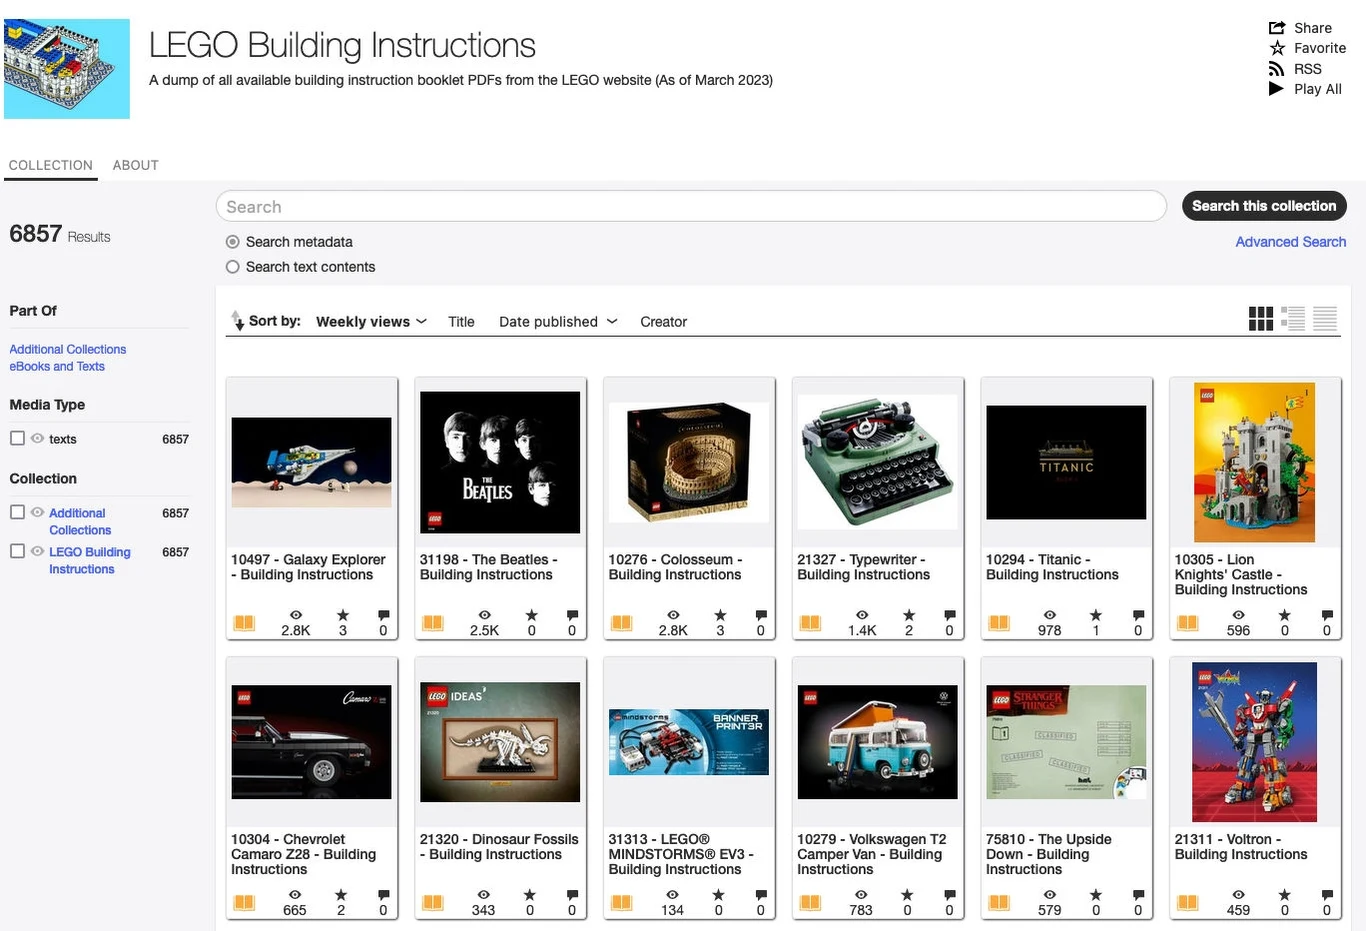
Task: Click texts icon on Typewriter card
Action: click(x=810, y=623)
